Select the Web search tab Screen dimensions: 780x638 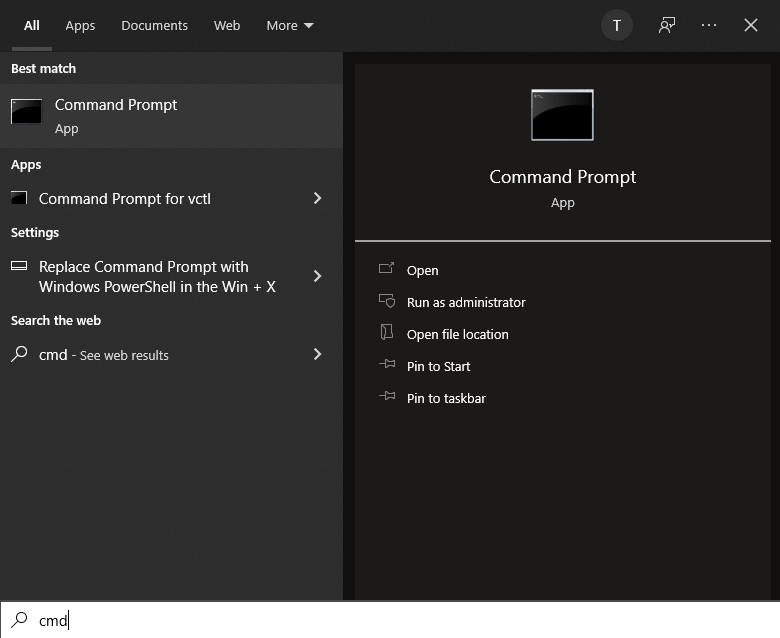coord(227,26)
